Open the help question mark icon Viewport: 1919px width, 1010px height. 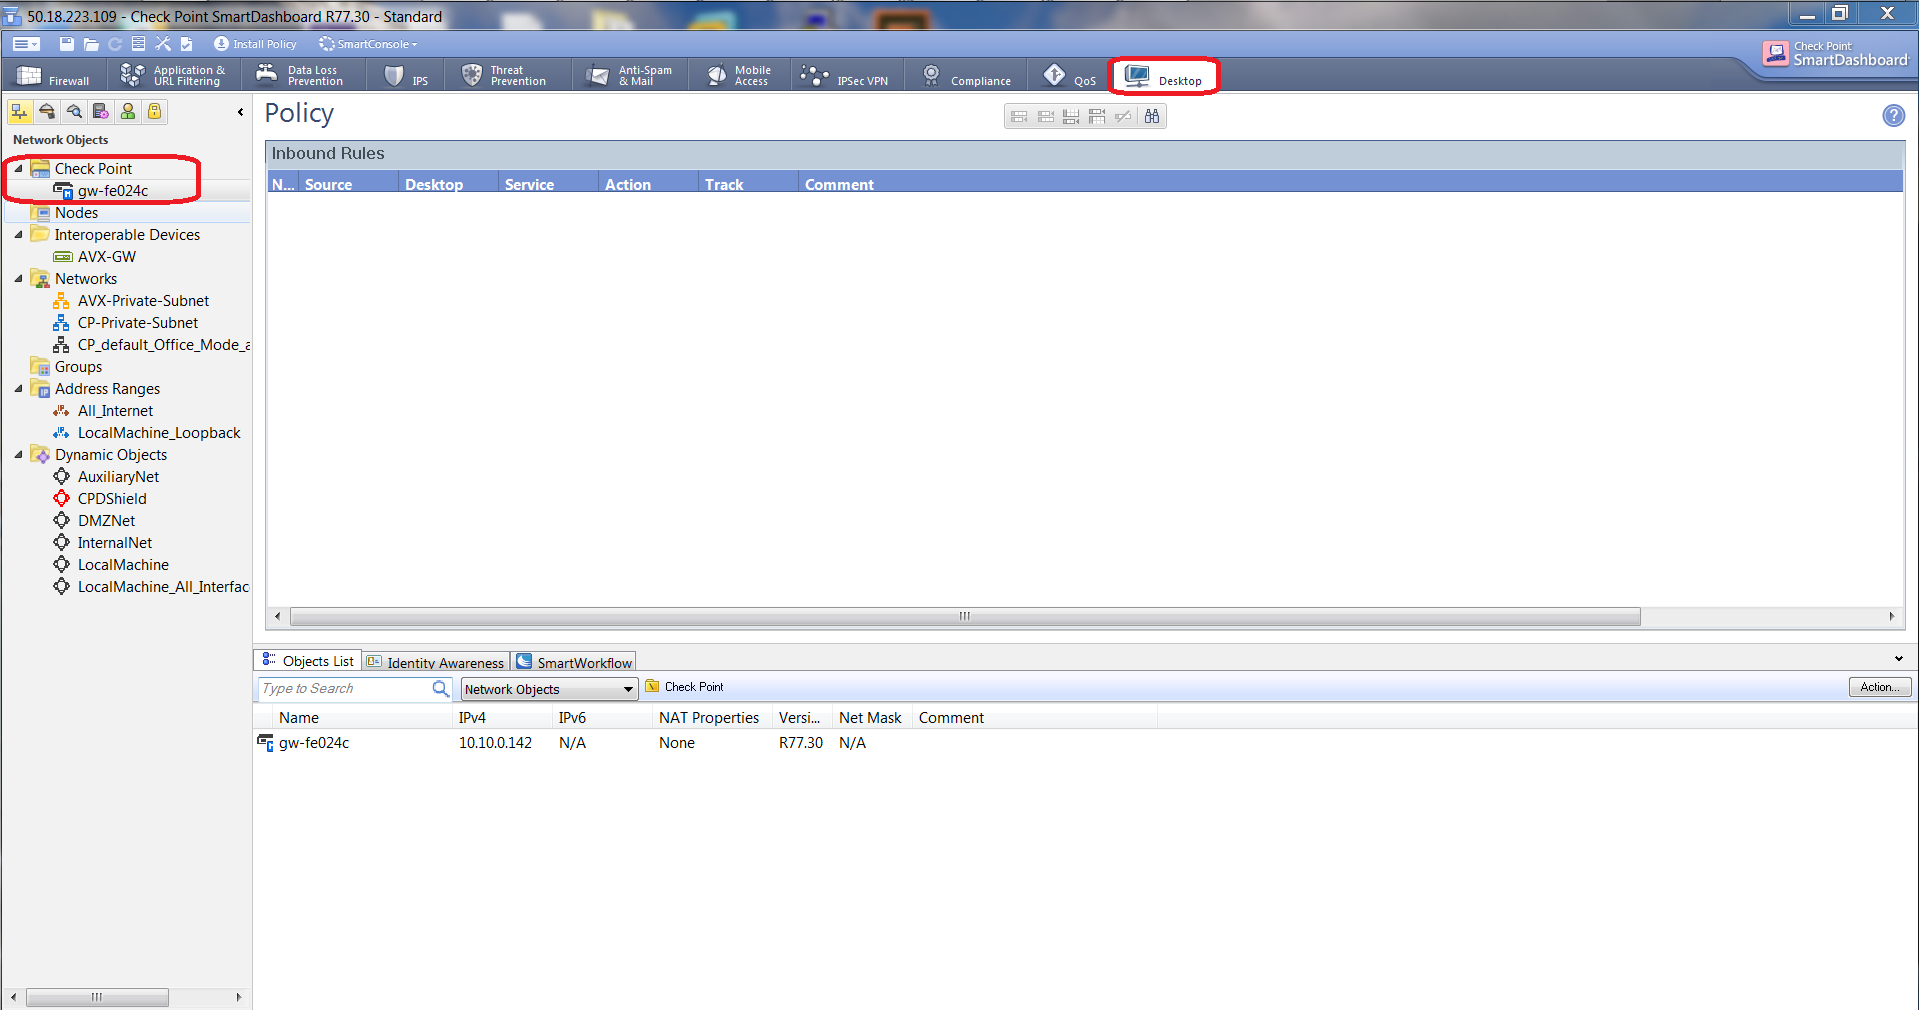coord(1893,116)
